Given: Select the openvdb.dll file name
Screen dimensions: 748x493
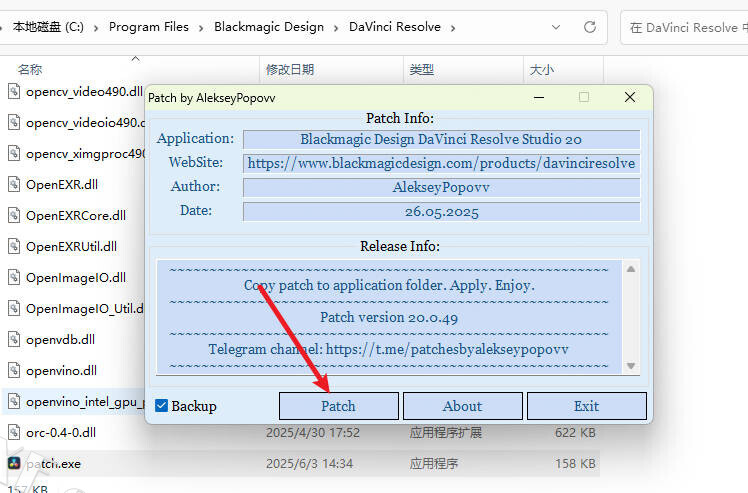Looking at the screenshot, I should (x=61, y=340).
